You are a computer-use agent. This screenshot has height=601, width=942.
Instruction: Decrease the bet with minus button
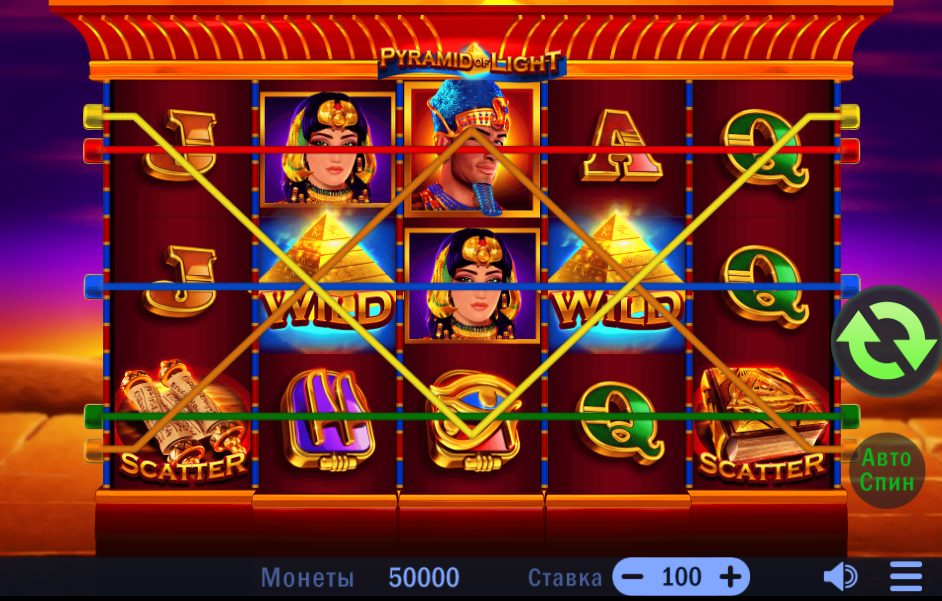pos(633,577)
